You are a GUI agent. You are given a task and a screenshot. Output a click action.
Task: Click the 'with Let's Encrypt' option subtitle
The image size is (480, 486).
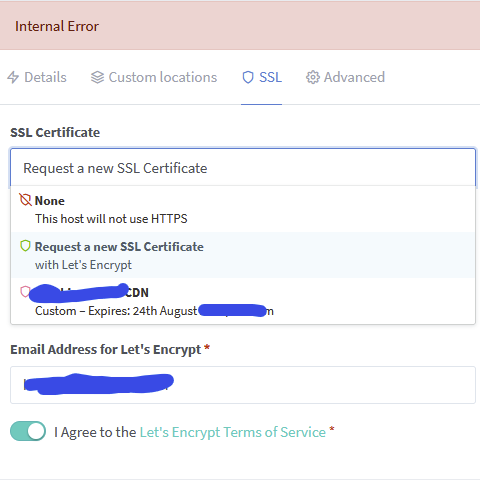(83, 265)
